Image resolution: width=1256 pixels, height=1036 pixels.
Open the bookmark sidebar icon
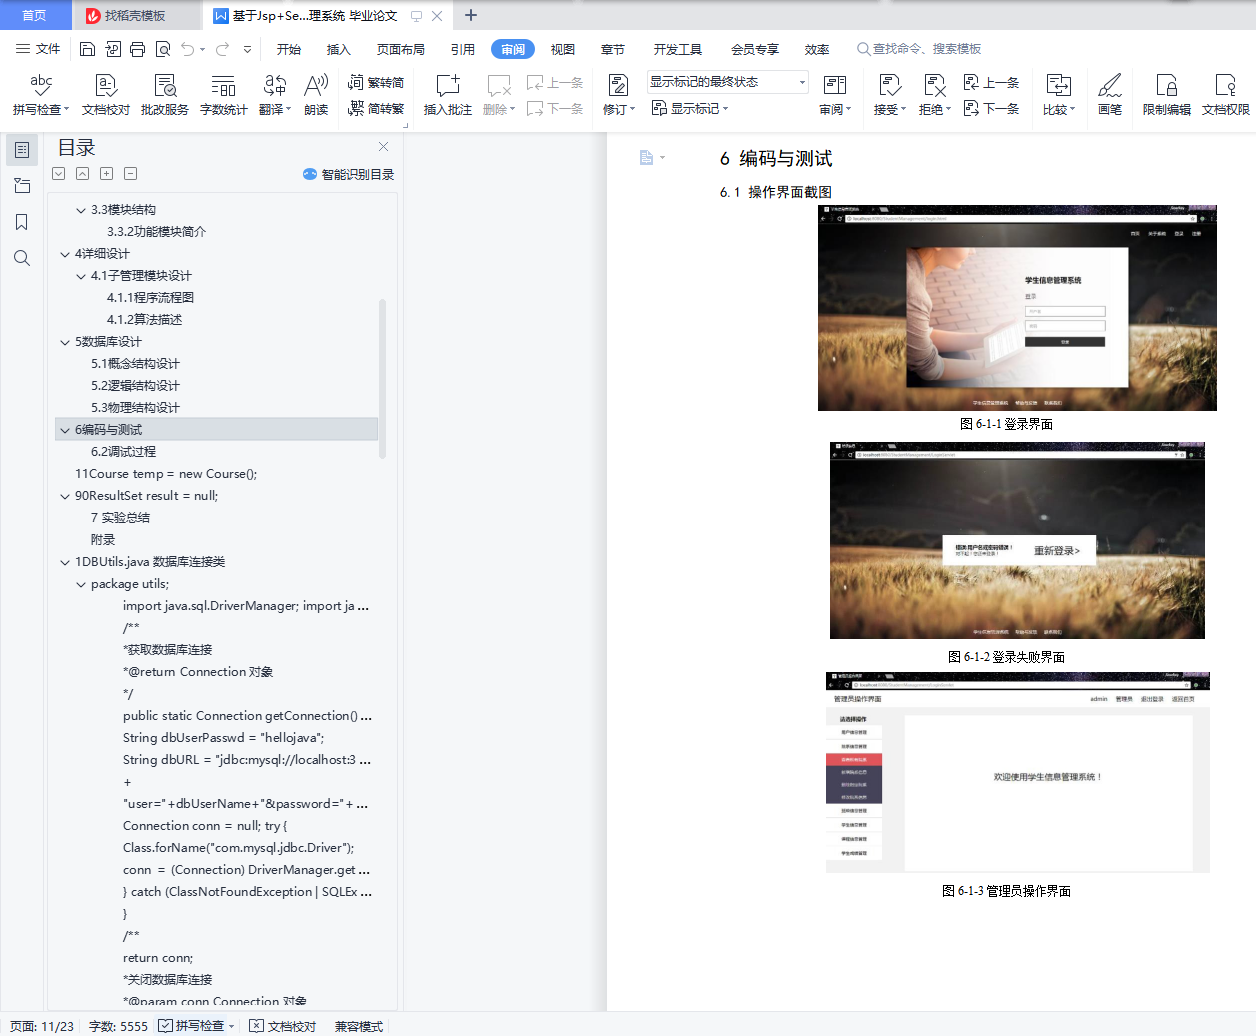click(22, 222)
